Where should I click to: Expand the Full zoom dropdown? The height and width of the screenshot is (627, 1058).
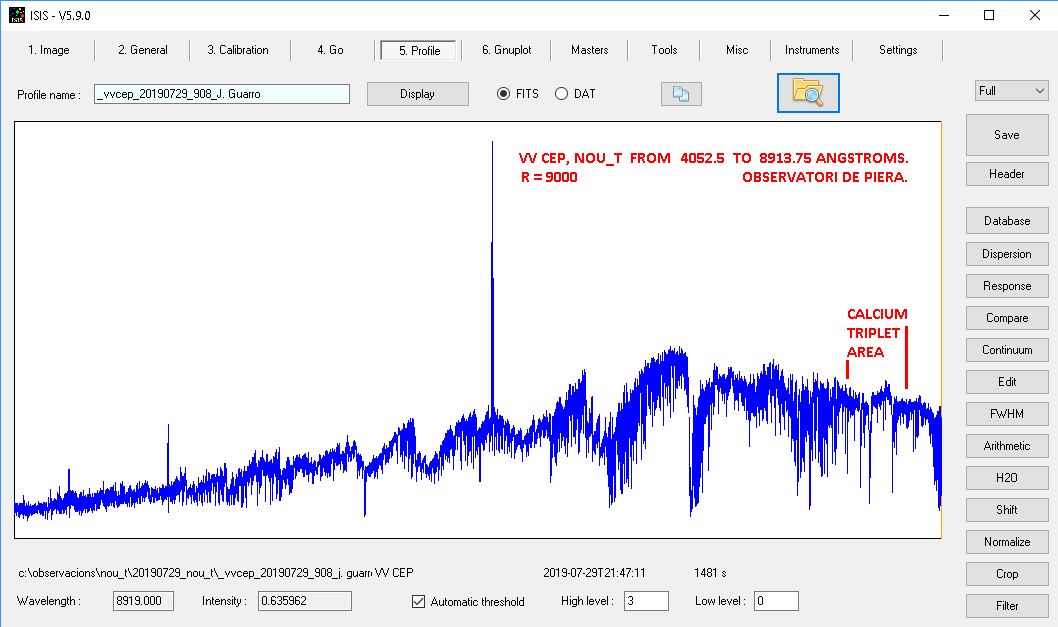point(1011,91)
